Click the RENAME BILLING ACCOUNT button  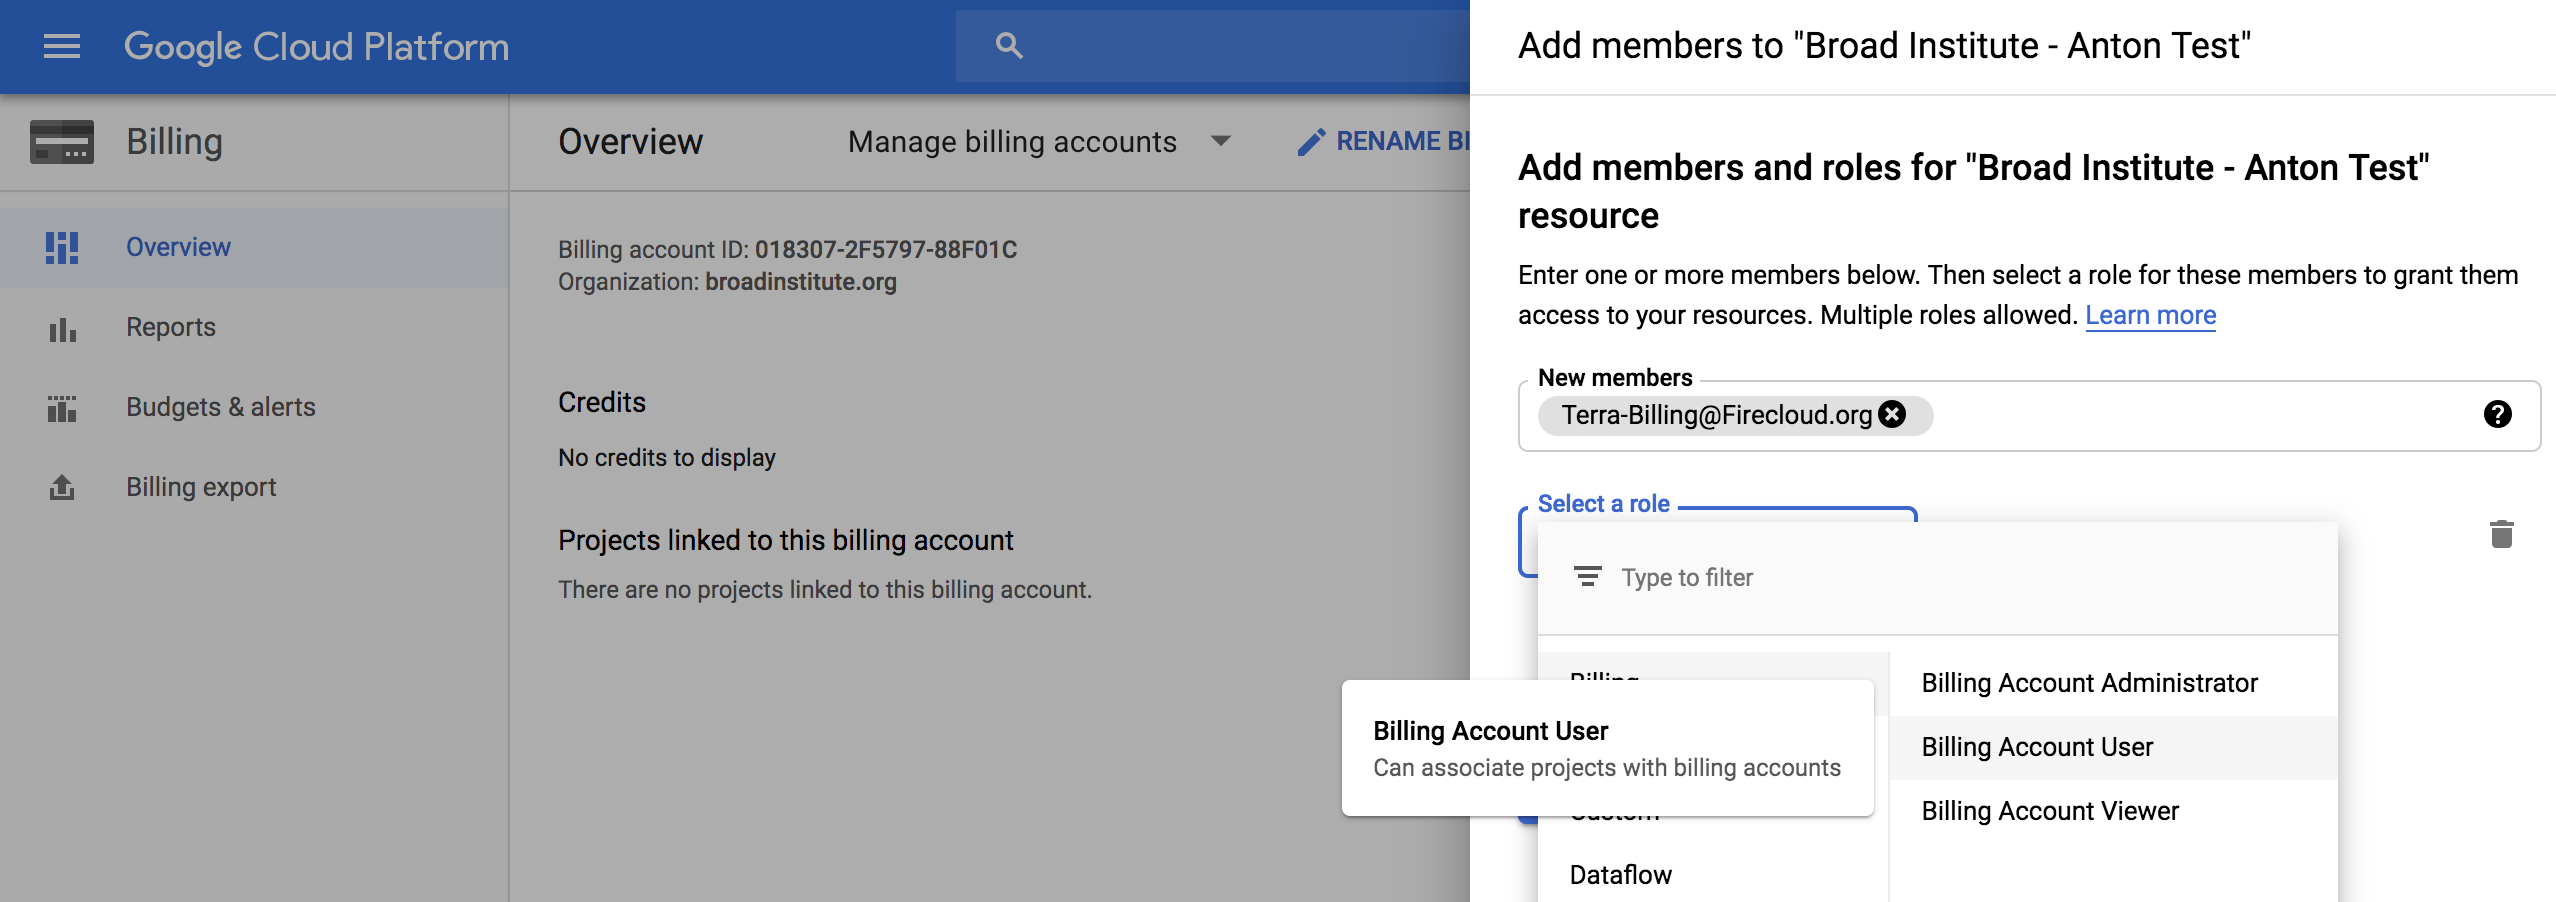tap(1382, 142)
